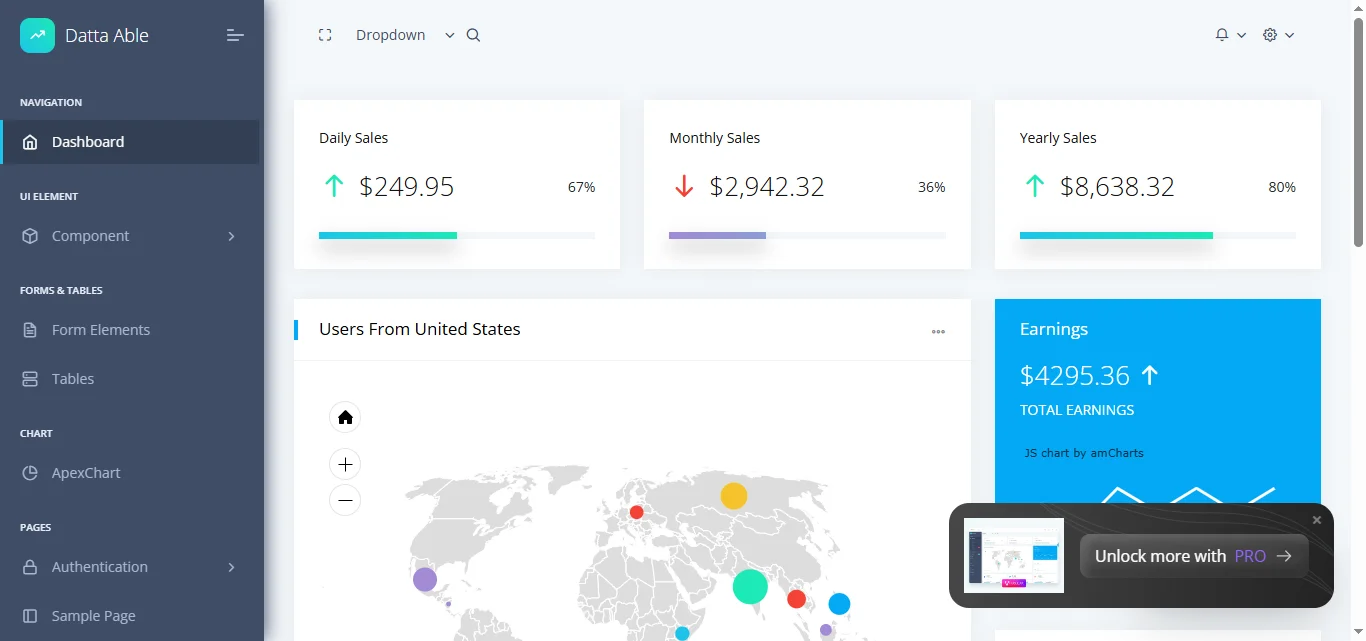
Task: Click purple bubble on map over Mexico
Action: click(425, 579)
